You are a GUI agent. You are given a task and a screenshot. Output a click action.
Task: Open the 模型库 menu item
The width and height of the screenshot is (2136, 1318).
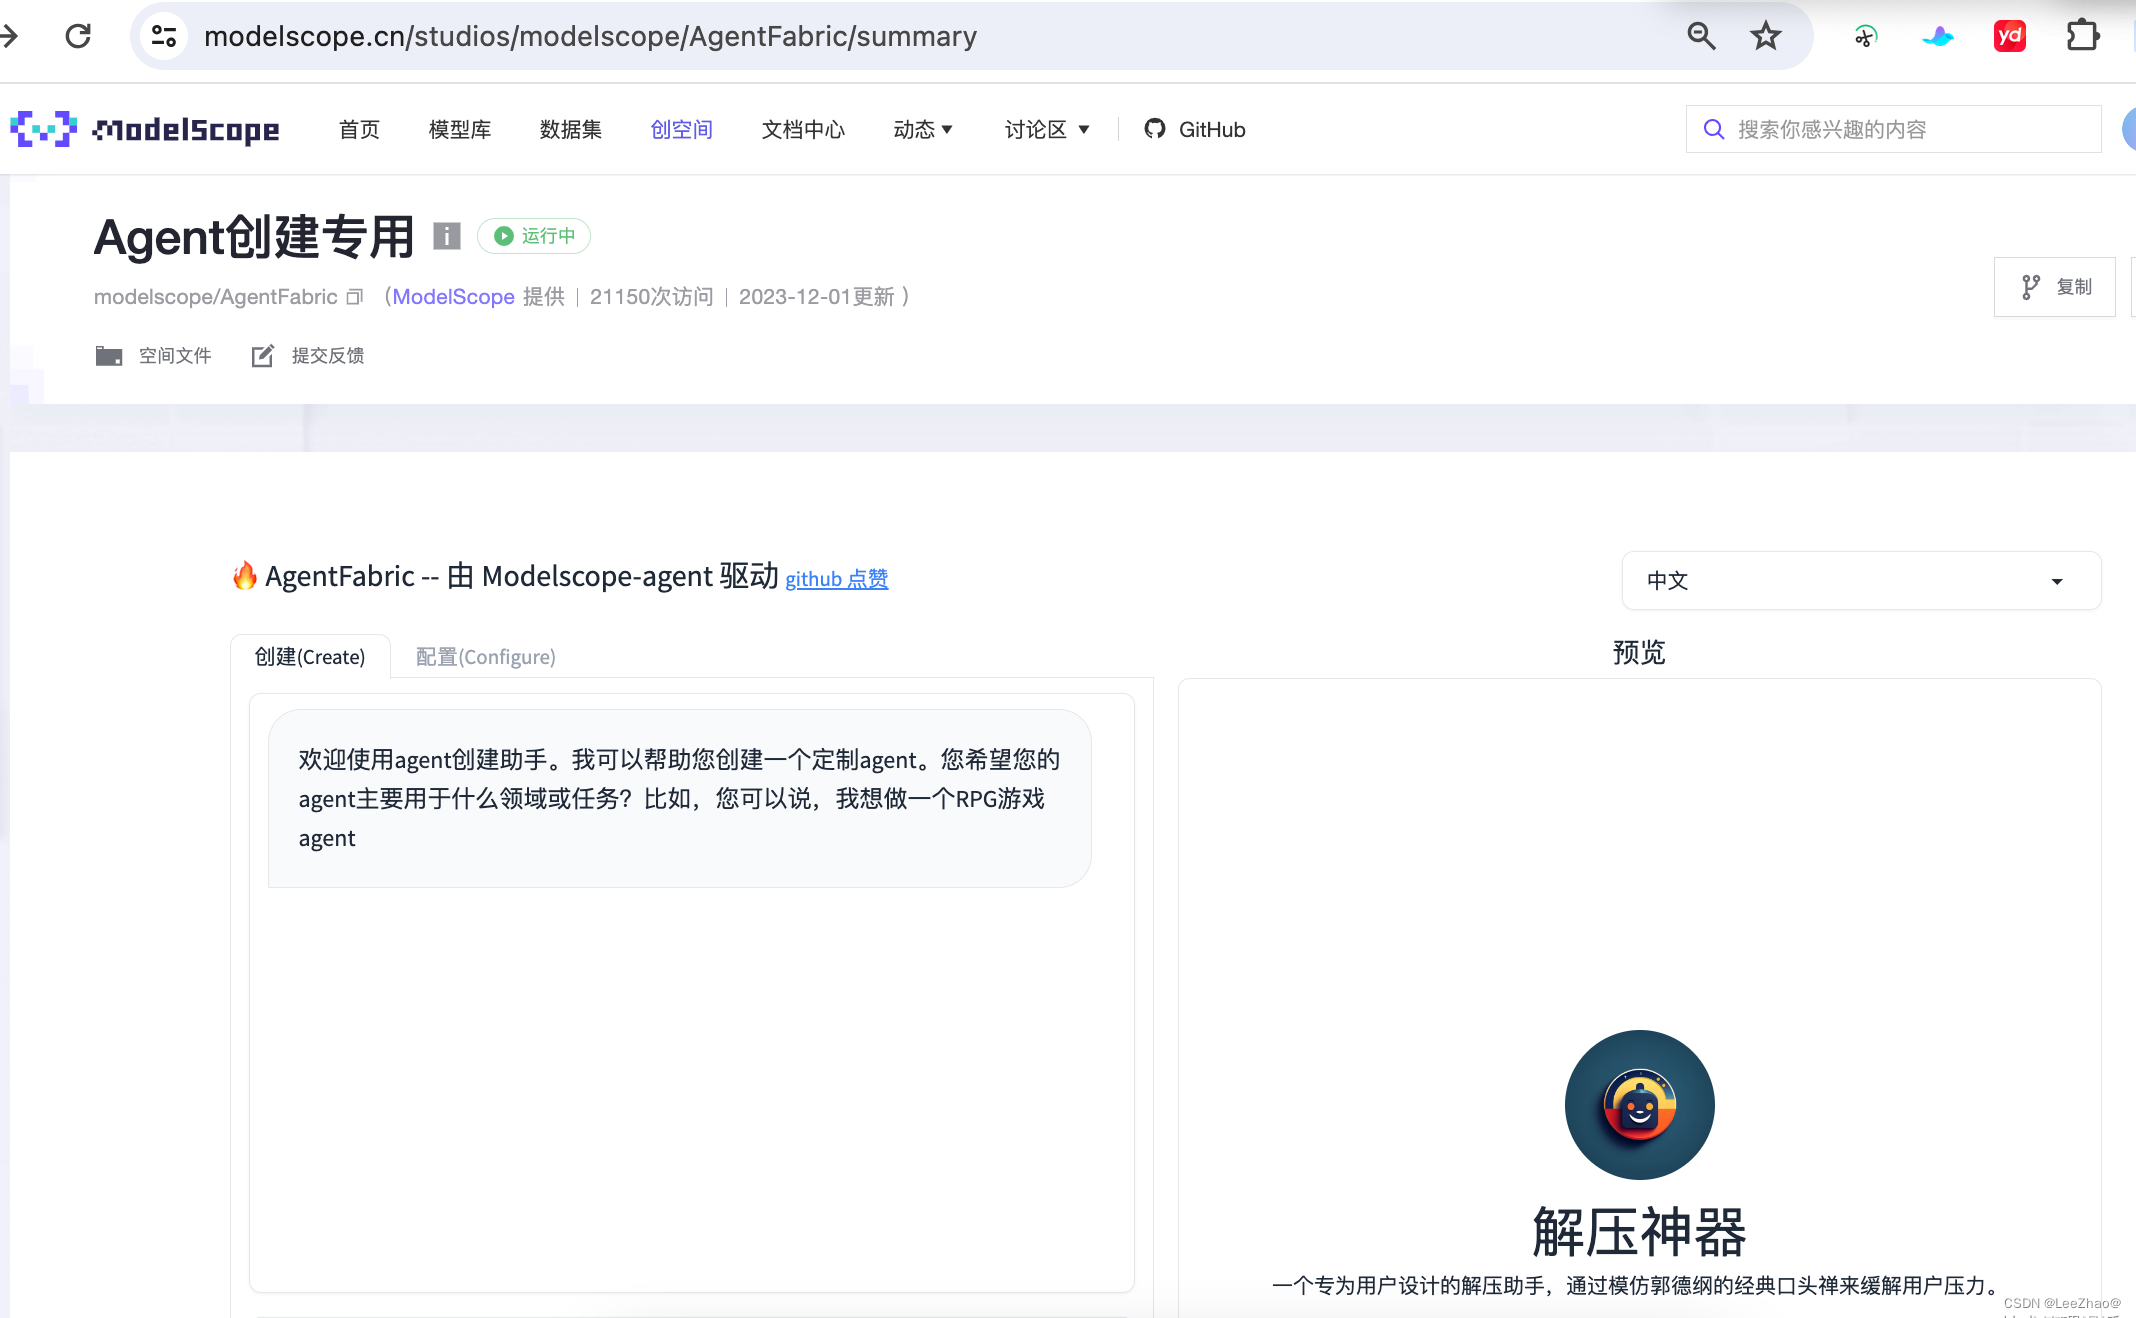coord(460,130)
